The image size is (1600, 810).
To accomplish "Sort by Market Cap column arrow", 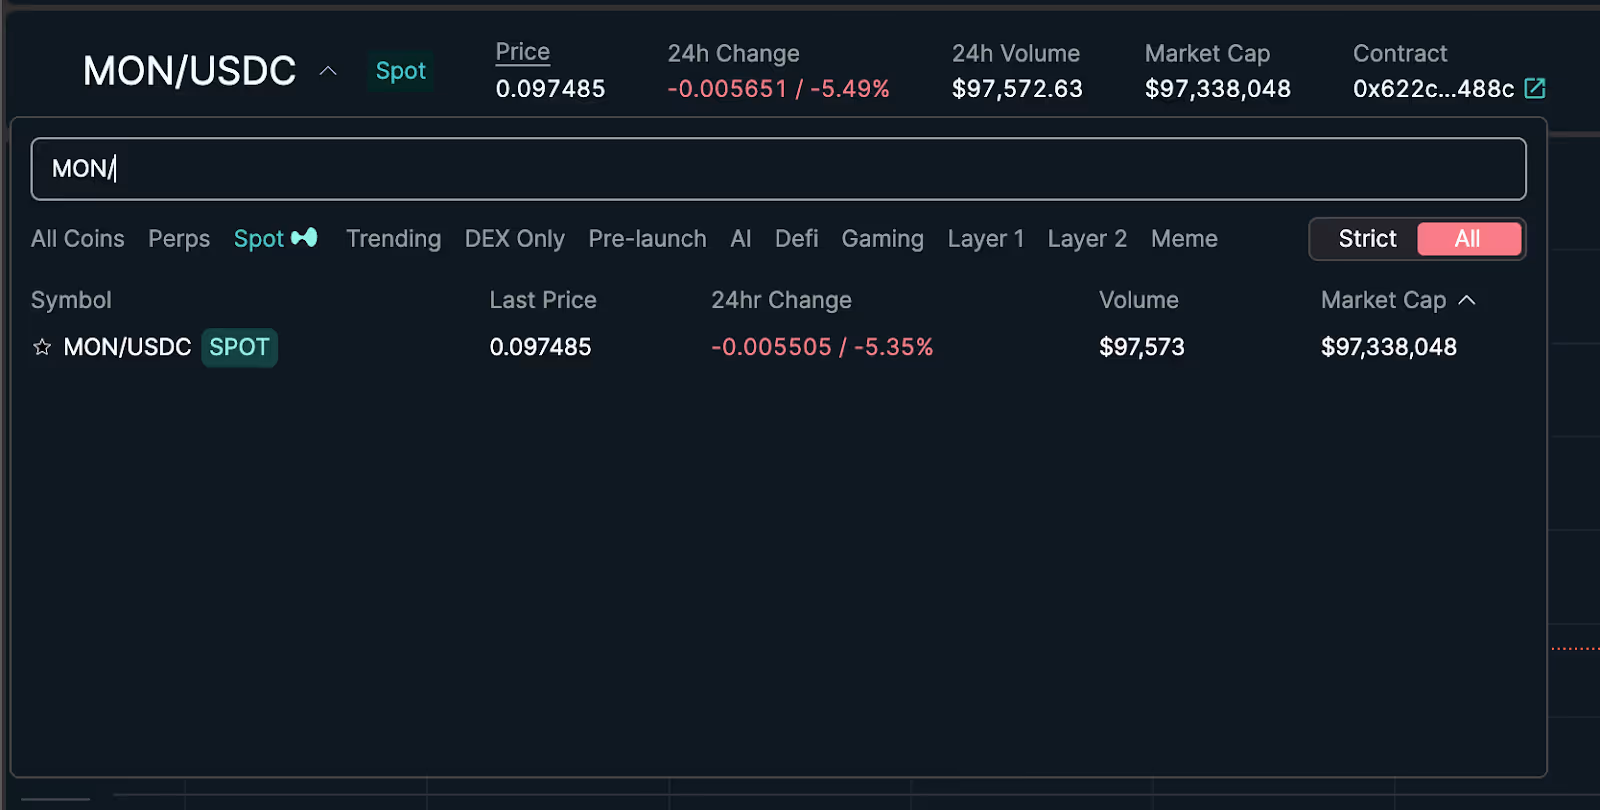I will coord(1467,300).
